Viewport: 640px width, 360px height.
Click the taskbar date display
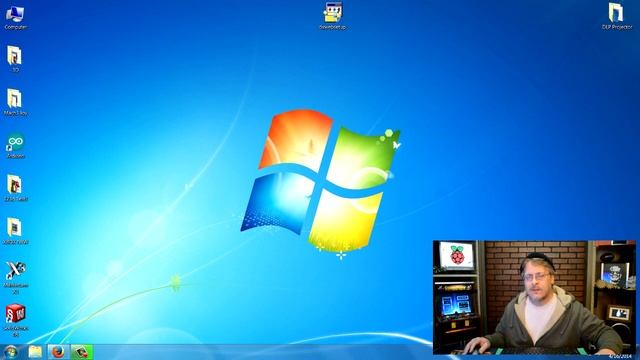620,356
